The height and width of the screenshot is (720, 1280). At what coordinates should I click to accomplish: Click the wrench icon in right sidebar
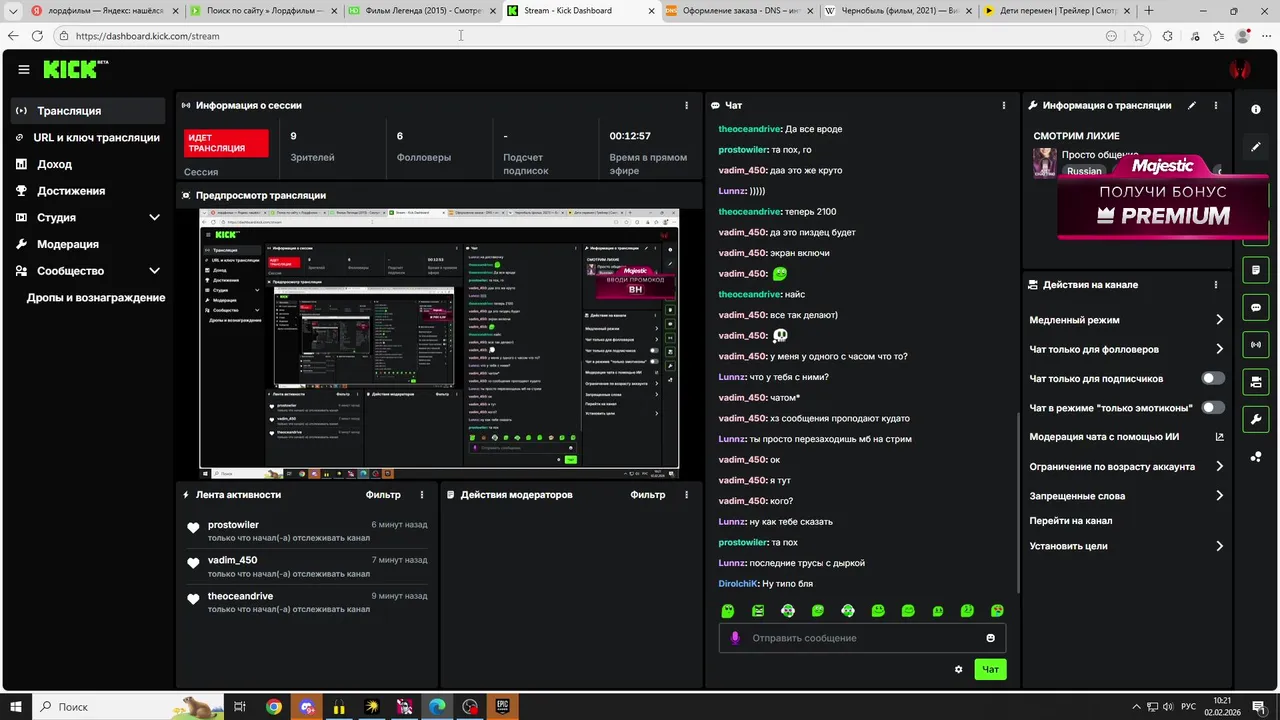[1256, 419]
